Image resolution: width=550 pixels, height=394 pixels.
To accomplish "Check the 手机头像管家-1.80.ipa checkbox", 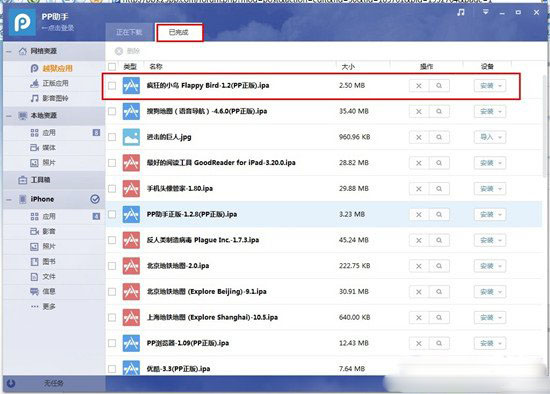I will coord(112,189).
